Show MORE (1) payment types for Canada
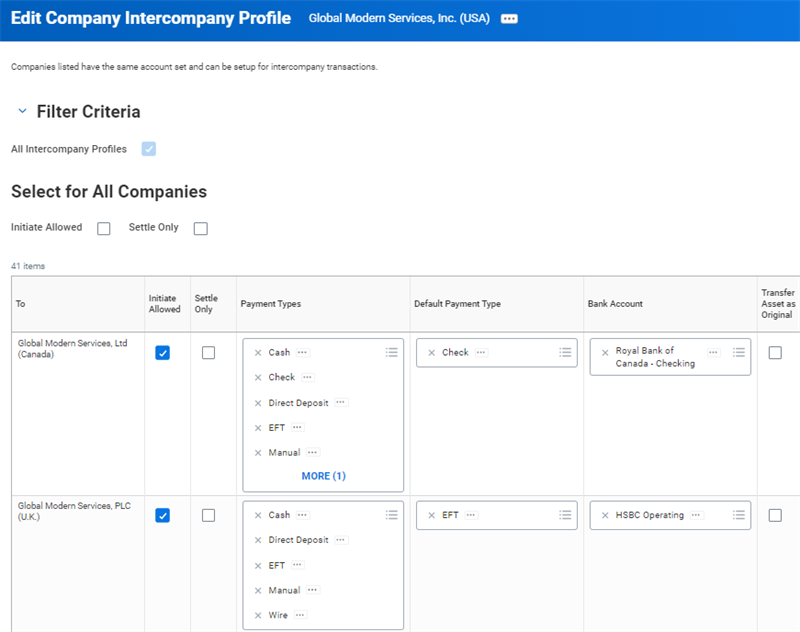This screenshot has width=800, height=632. 323,476
